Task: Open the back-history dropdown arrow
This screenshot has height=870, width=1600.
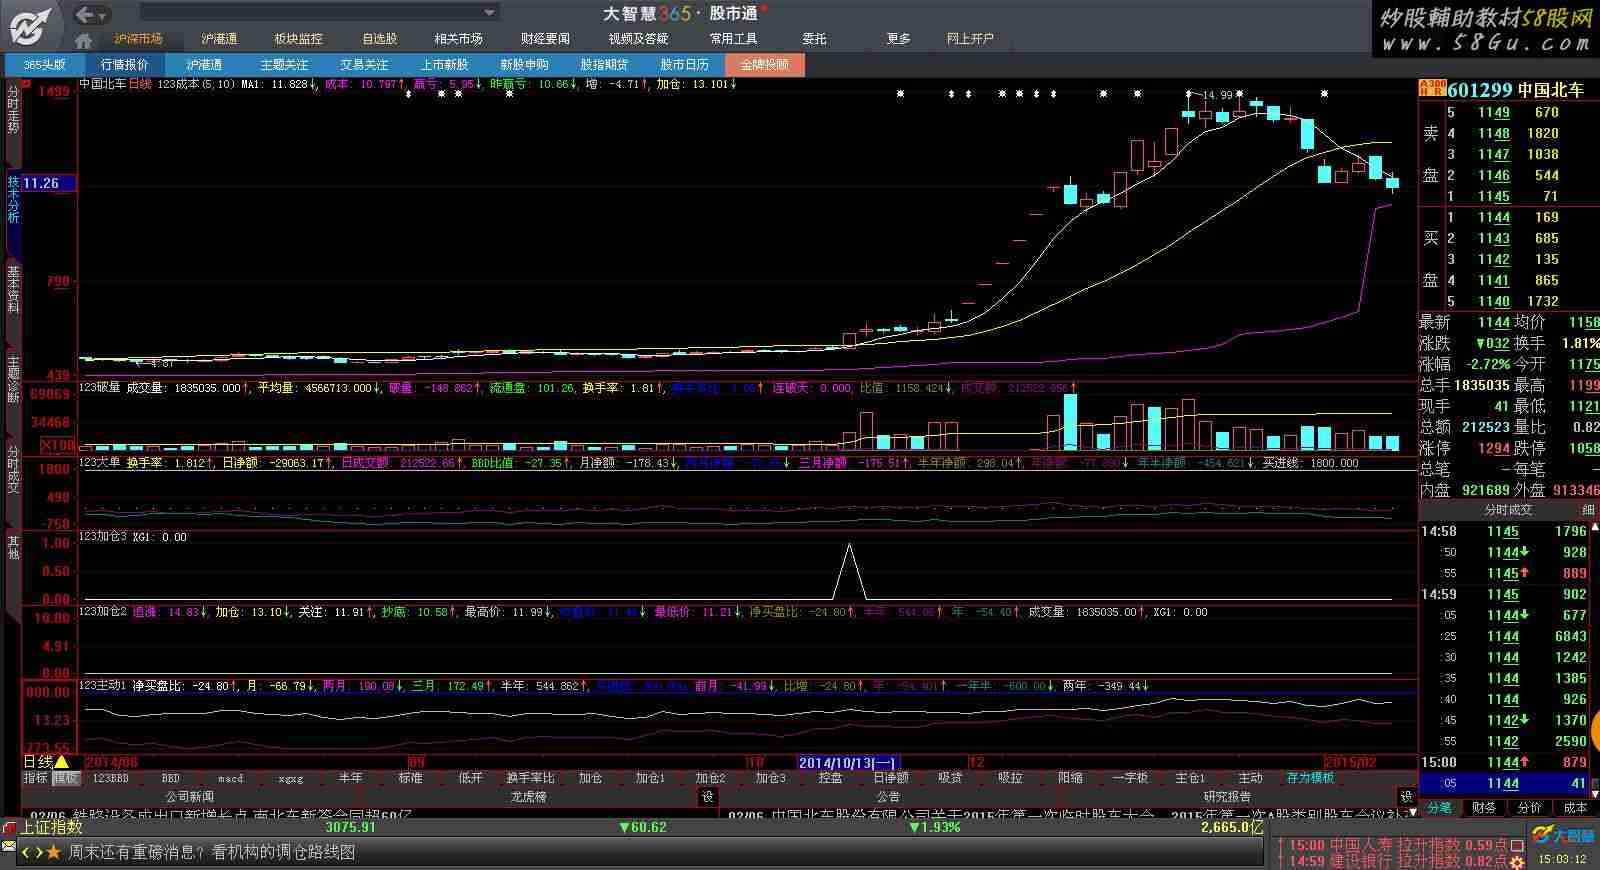Action: (103, 15)
